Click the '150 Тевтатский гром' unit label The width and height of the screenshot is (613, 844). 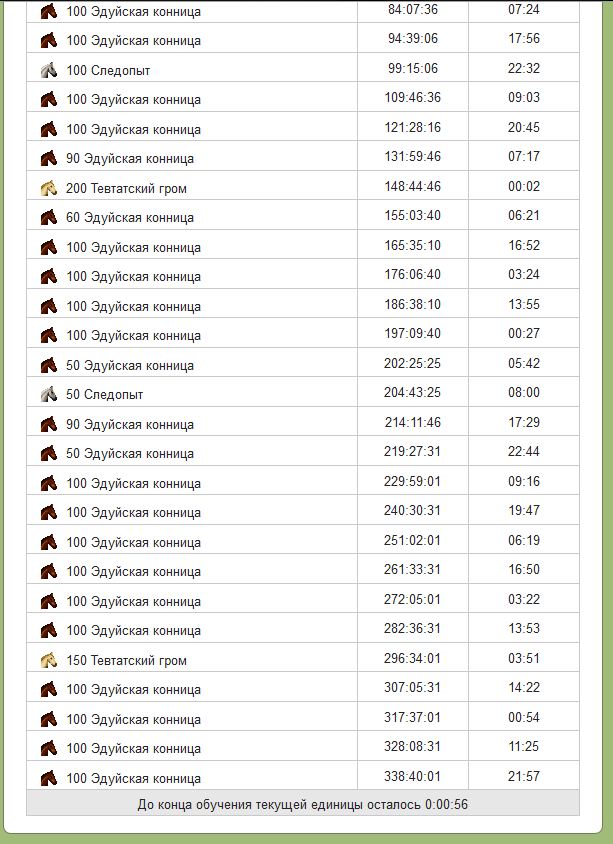point(126,660)
